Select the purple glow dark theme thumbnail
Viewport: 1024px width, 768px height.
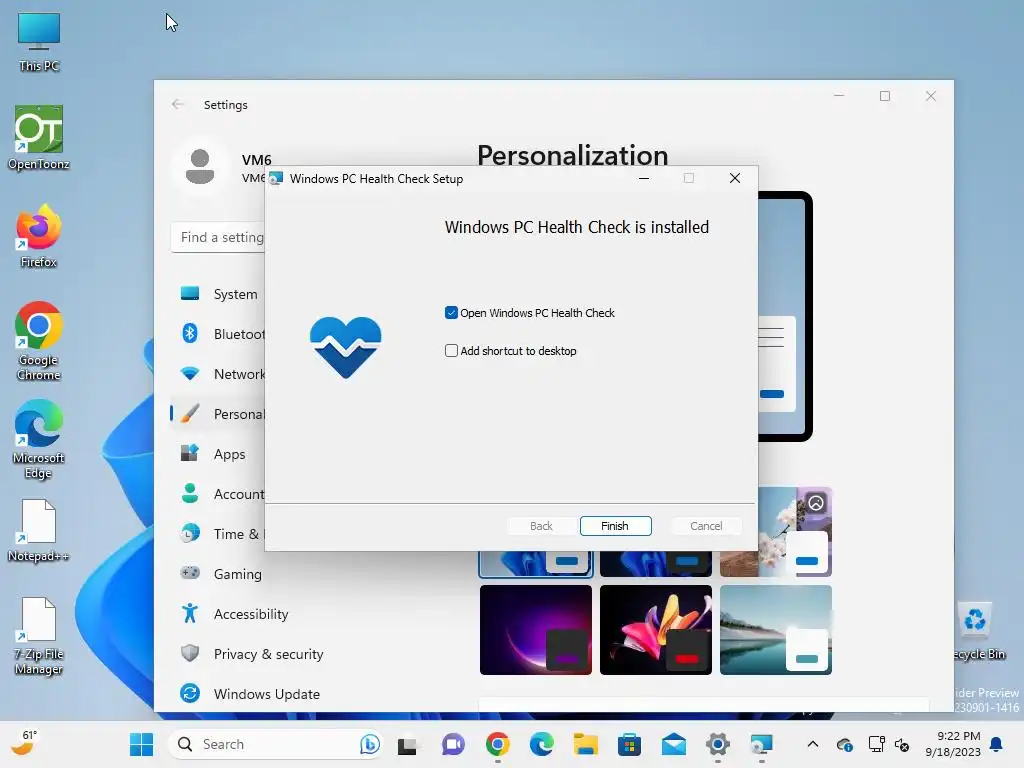pos(536,630)
